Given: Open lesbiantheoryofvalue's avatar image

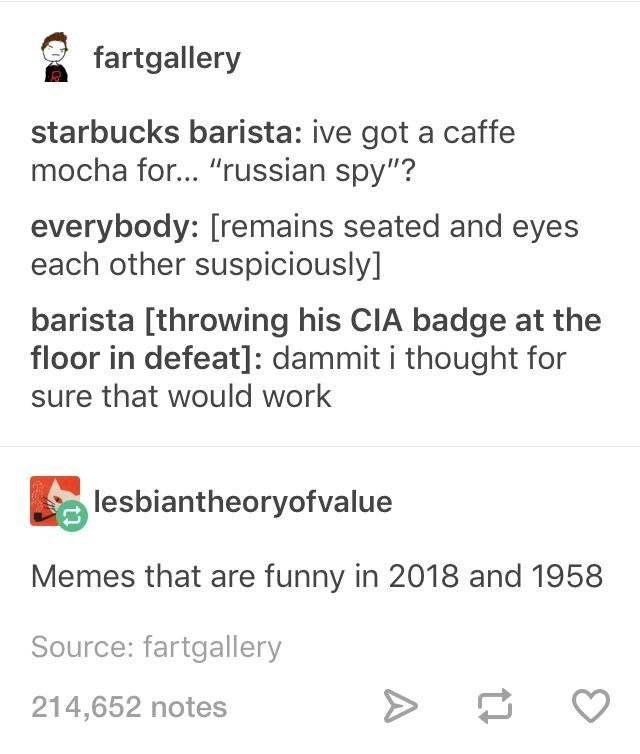Looking at the screenshot, I should [x=55, y=501].
